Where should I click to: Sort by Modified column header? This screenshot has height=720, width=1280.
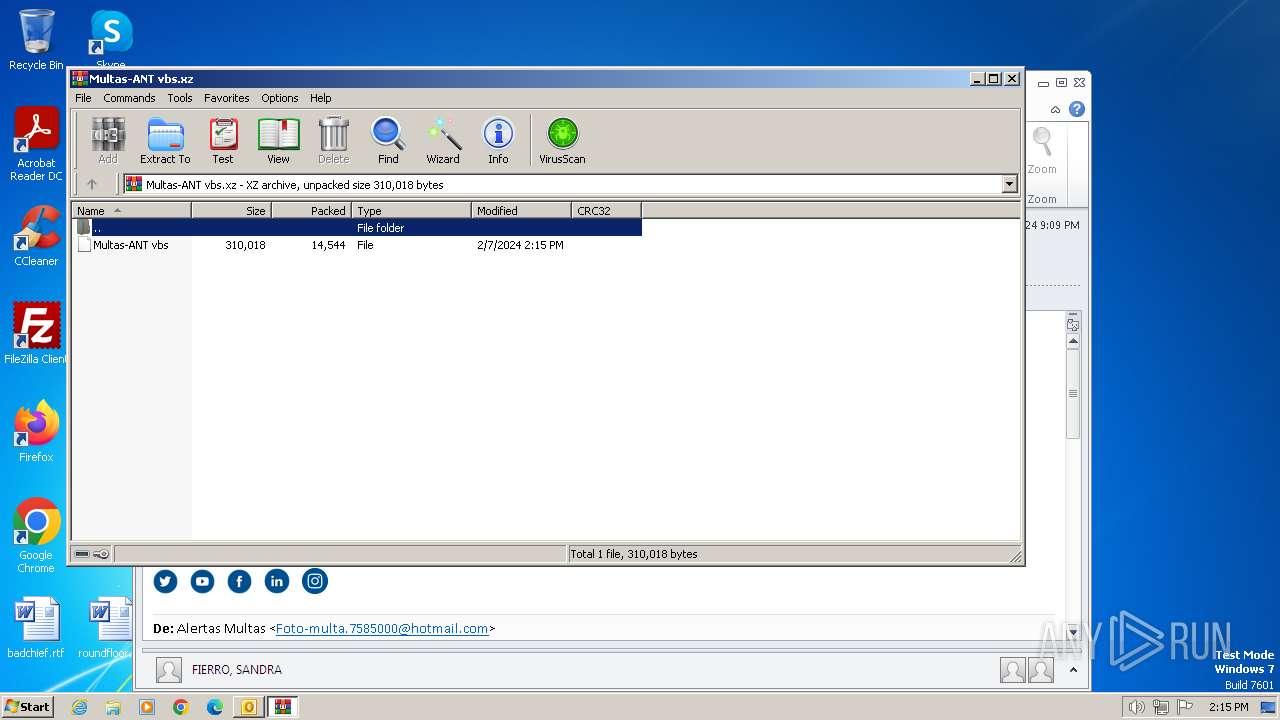521,210
